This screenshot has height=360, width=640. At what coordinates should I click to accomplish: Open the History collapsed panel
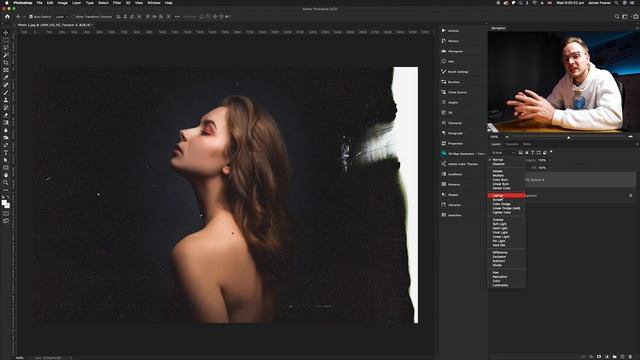[450, 41]
